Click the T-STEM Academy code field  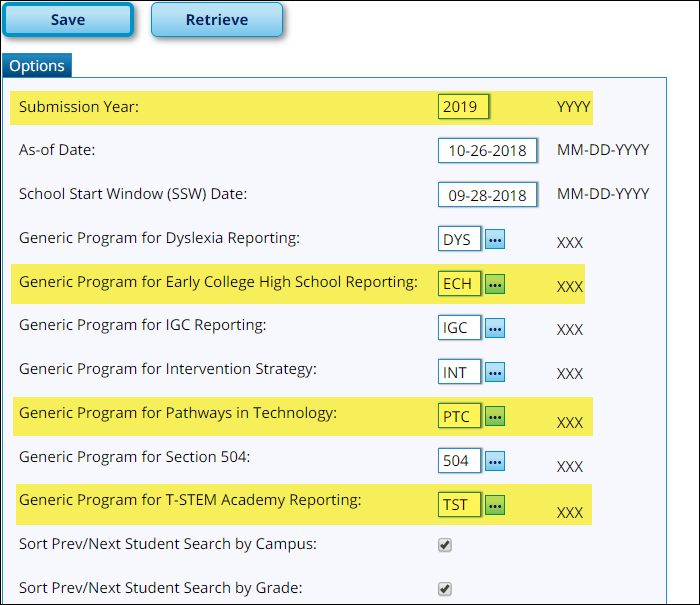coord(459,505)
